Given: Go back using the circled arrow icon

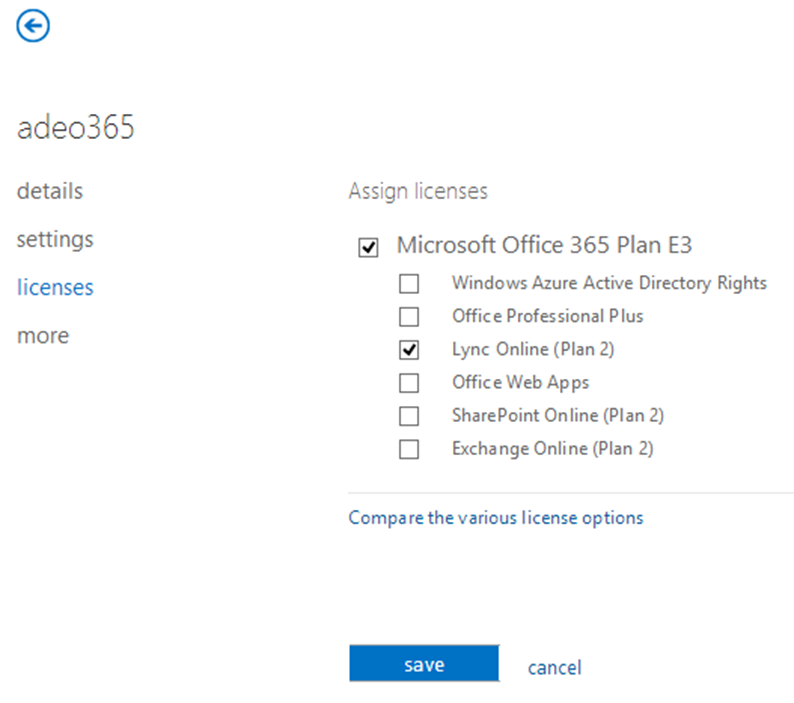Looking at the screenshot, I should tap(33, 25).
